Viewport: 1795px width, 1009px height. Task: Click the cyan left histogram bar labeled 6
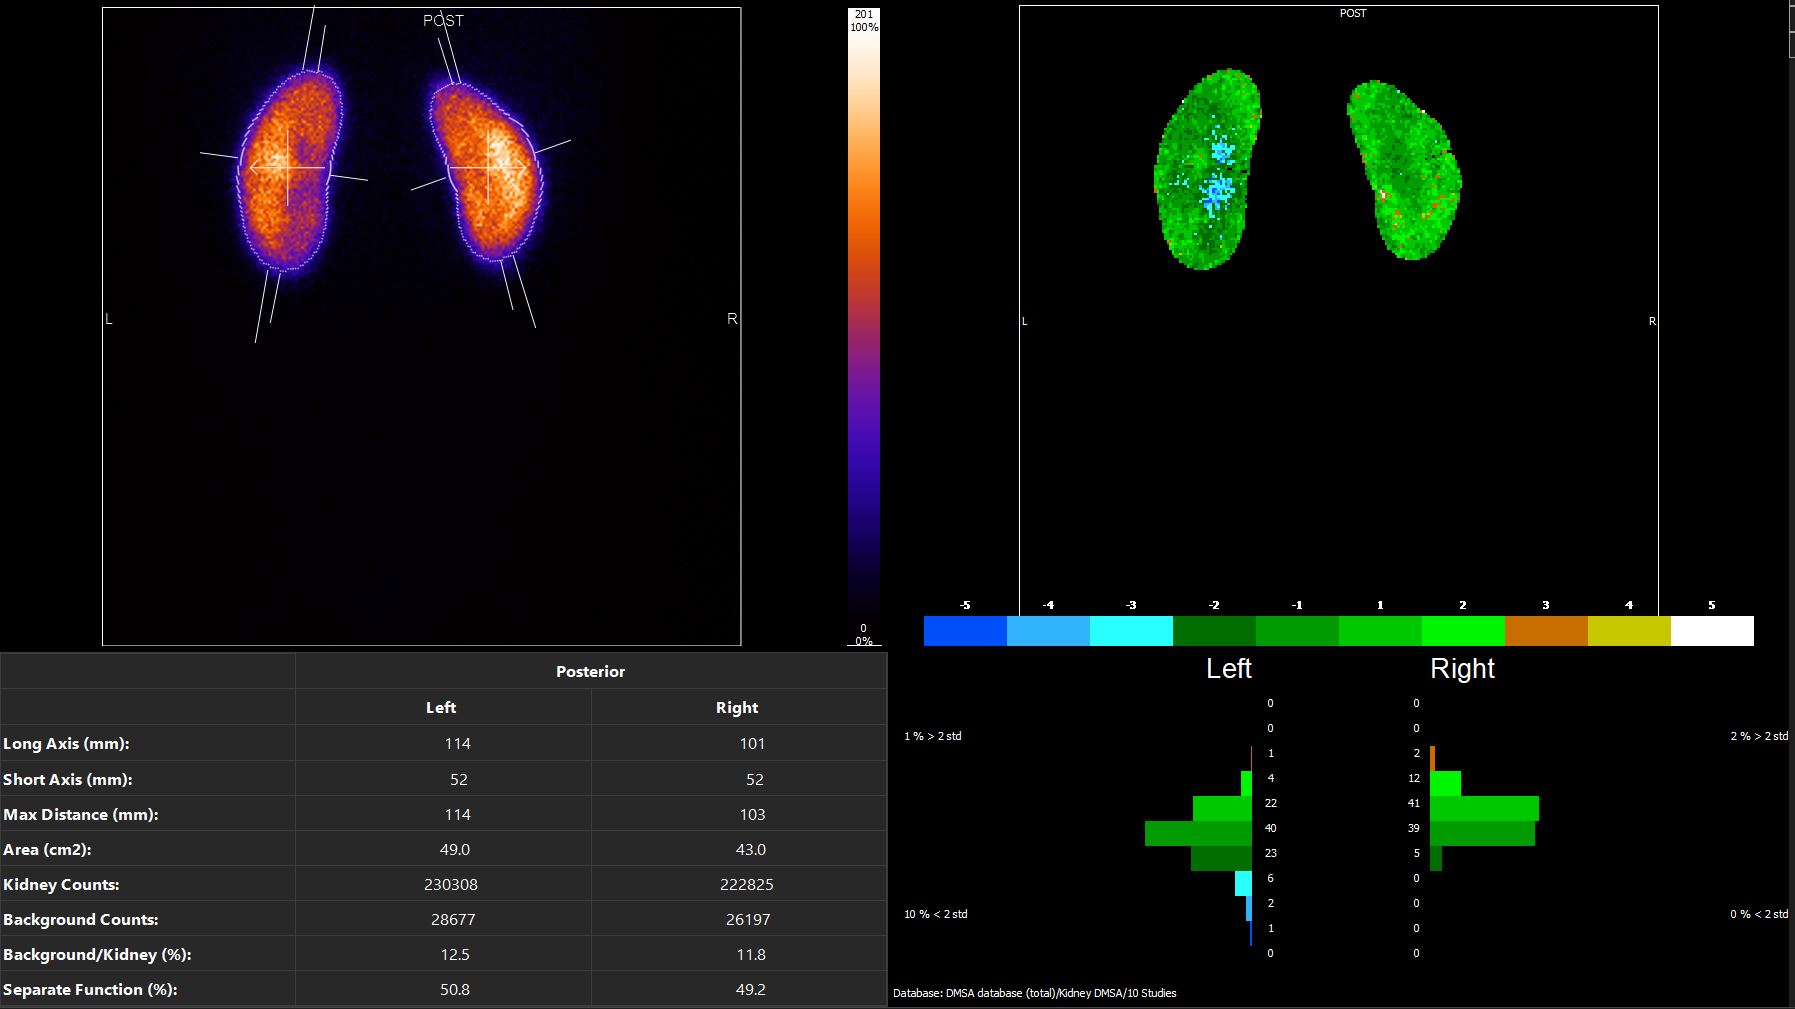(x=1243, y=883)
